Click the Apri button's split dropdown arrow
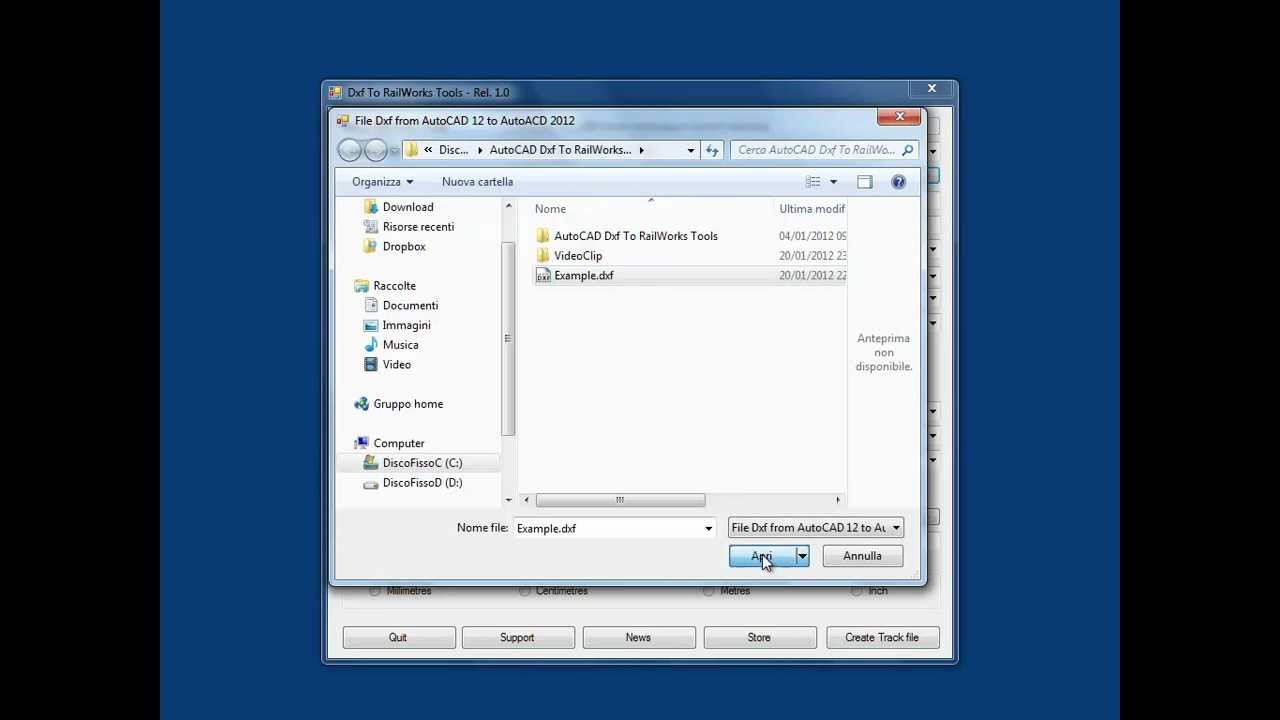 (802, 556)
